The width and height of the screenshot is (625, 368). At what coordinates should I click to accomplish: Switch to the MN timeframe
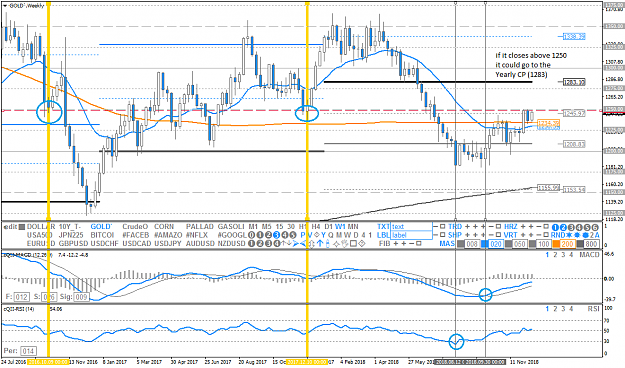[x=353, y=226]
